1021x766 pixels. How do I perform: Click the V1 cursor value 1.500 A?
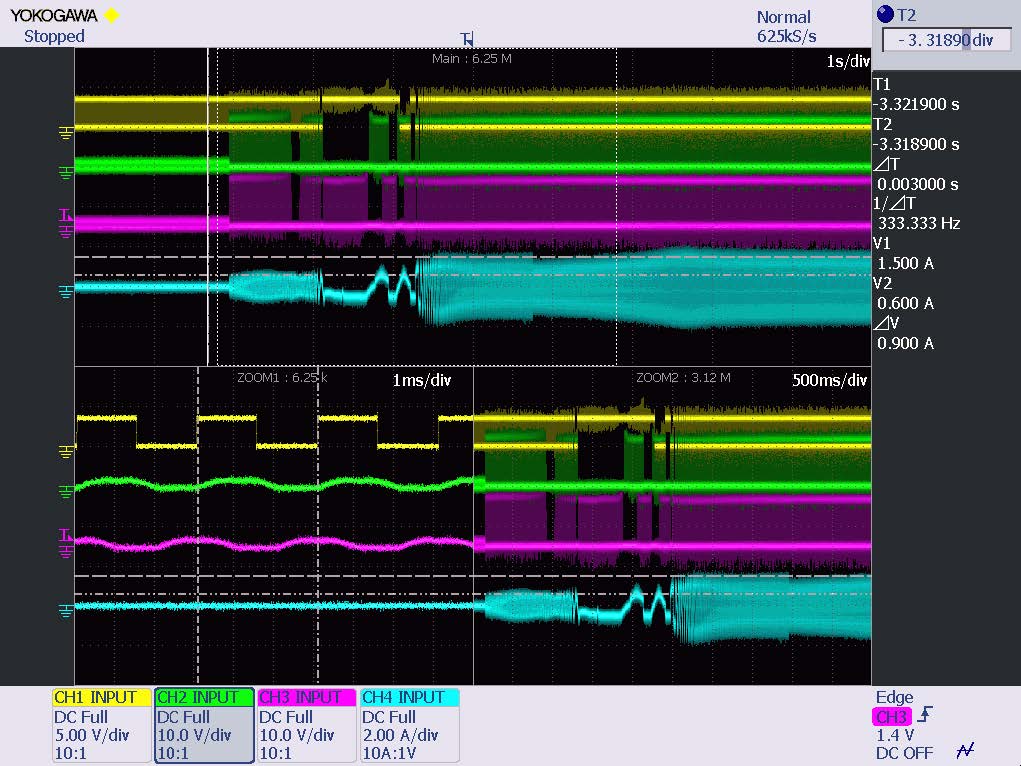[x=906, y=263]
